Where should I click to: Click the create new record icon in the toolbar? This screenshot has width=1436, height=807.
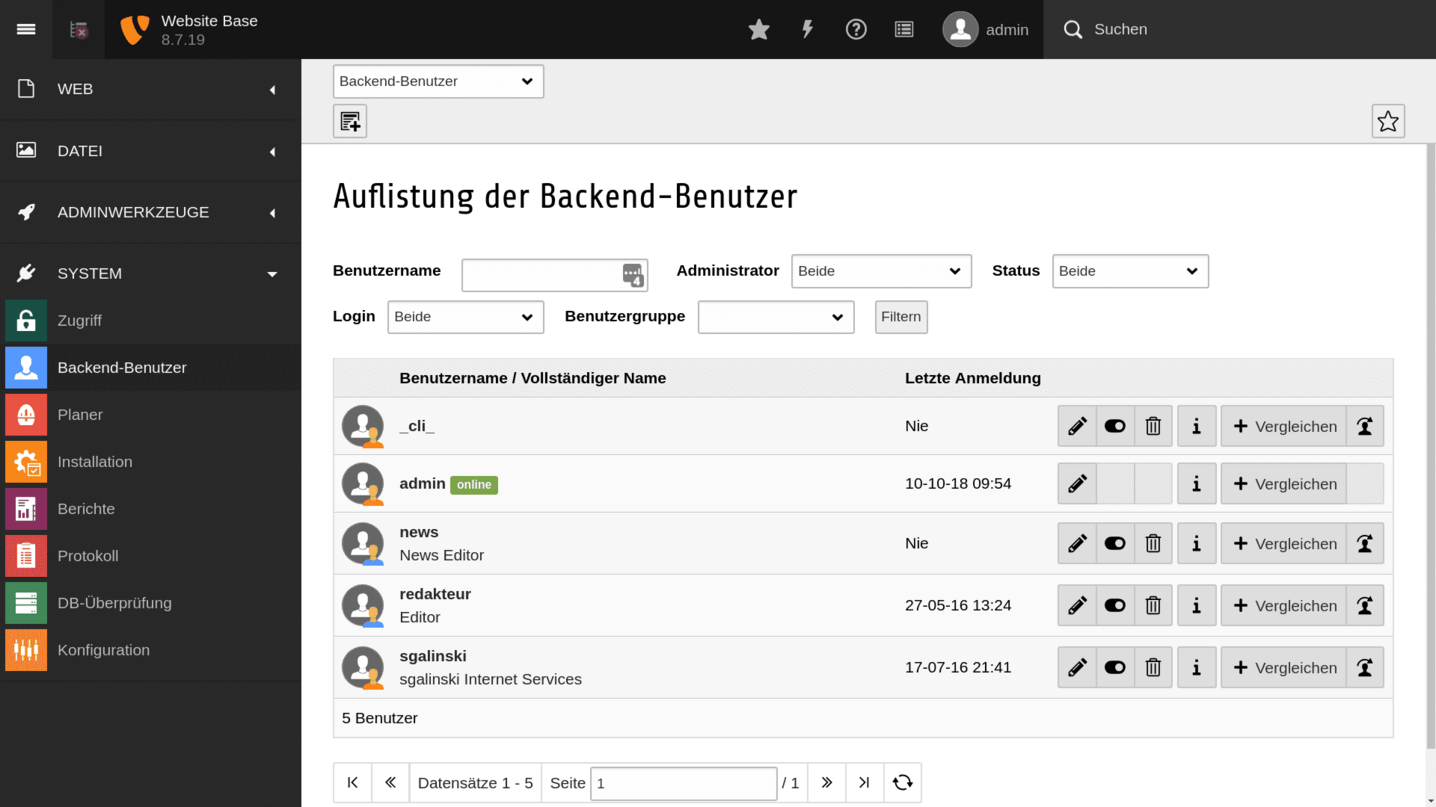pos(349,120)
